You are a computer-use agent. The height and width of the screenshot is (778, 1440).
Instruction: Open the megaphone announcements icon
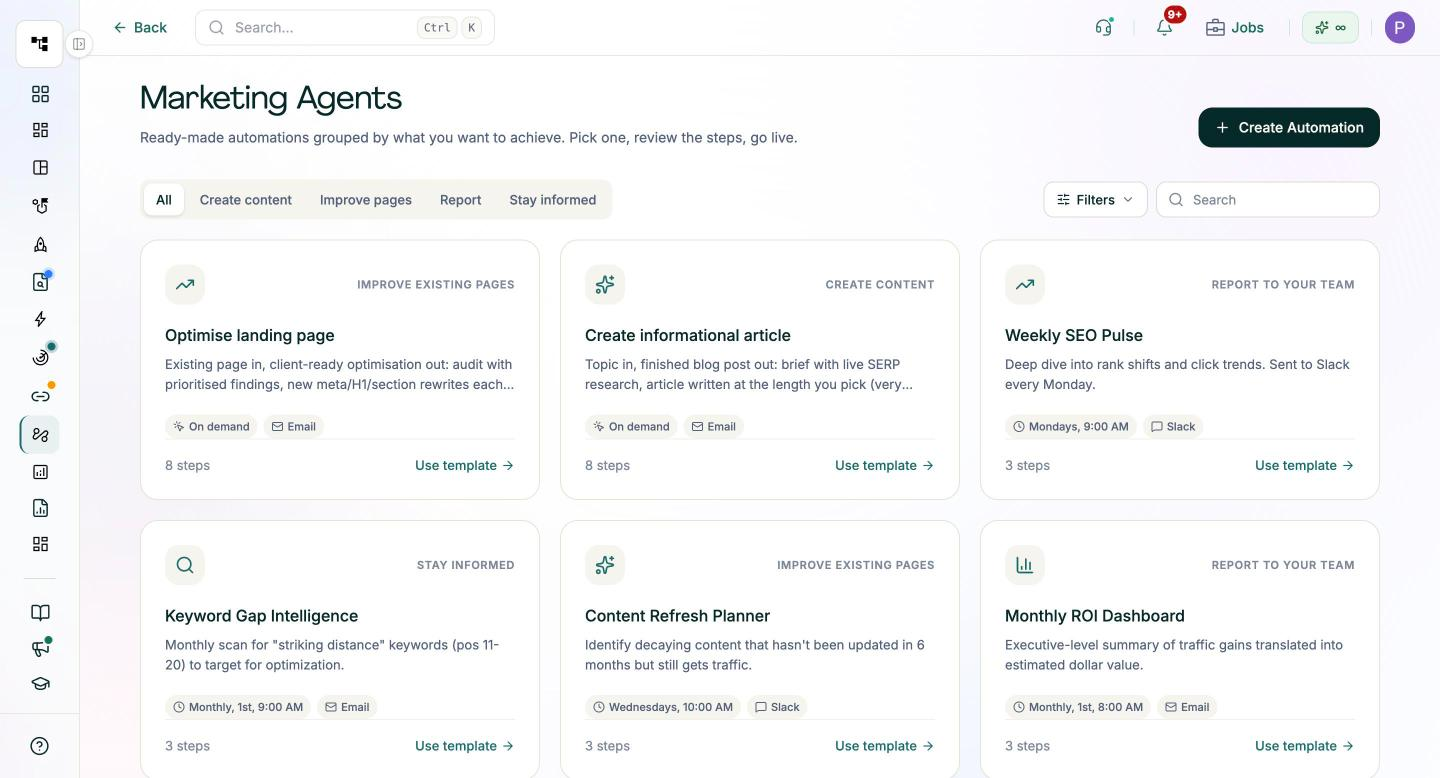40,648
